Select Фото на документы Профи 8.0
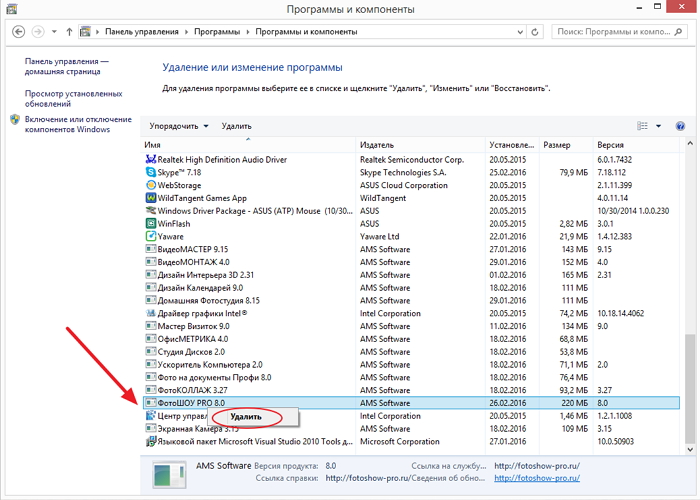700x500 pixels. (x=411, y=378)
